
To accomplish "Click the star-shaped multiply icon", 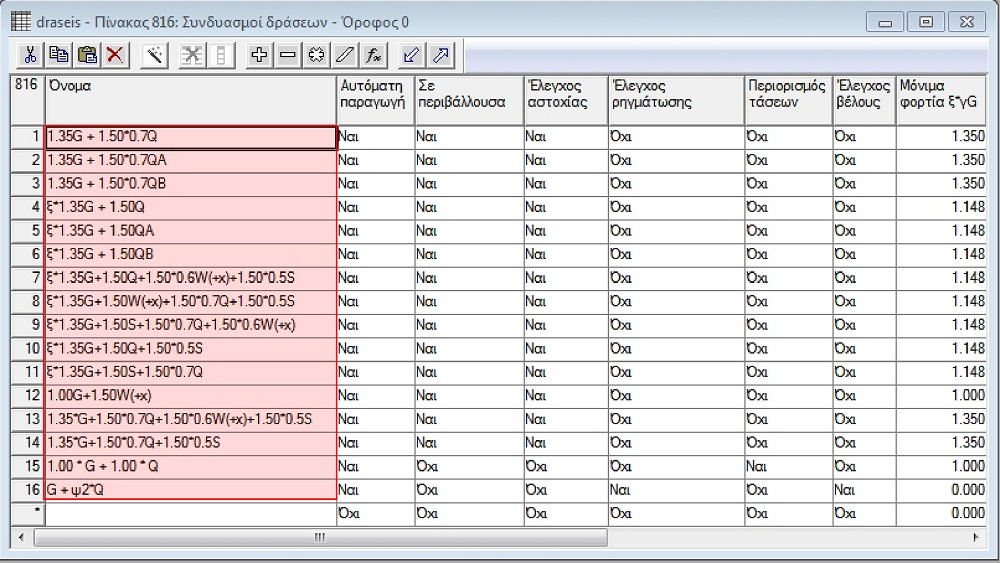I will (316, 55).
